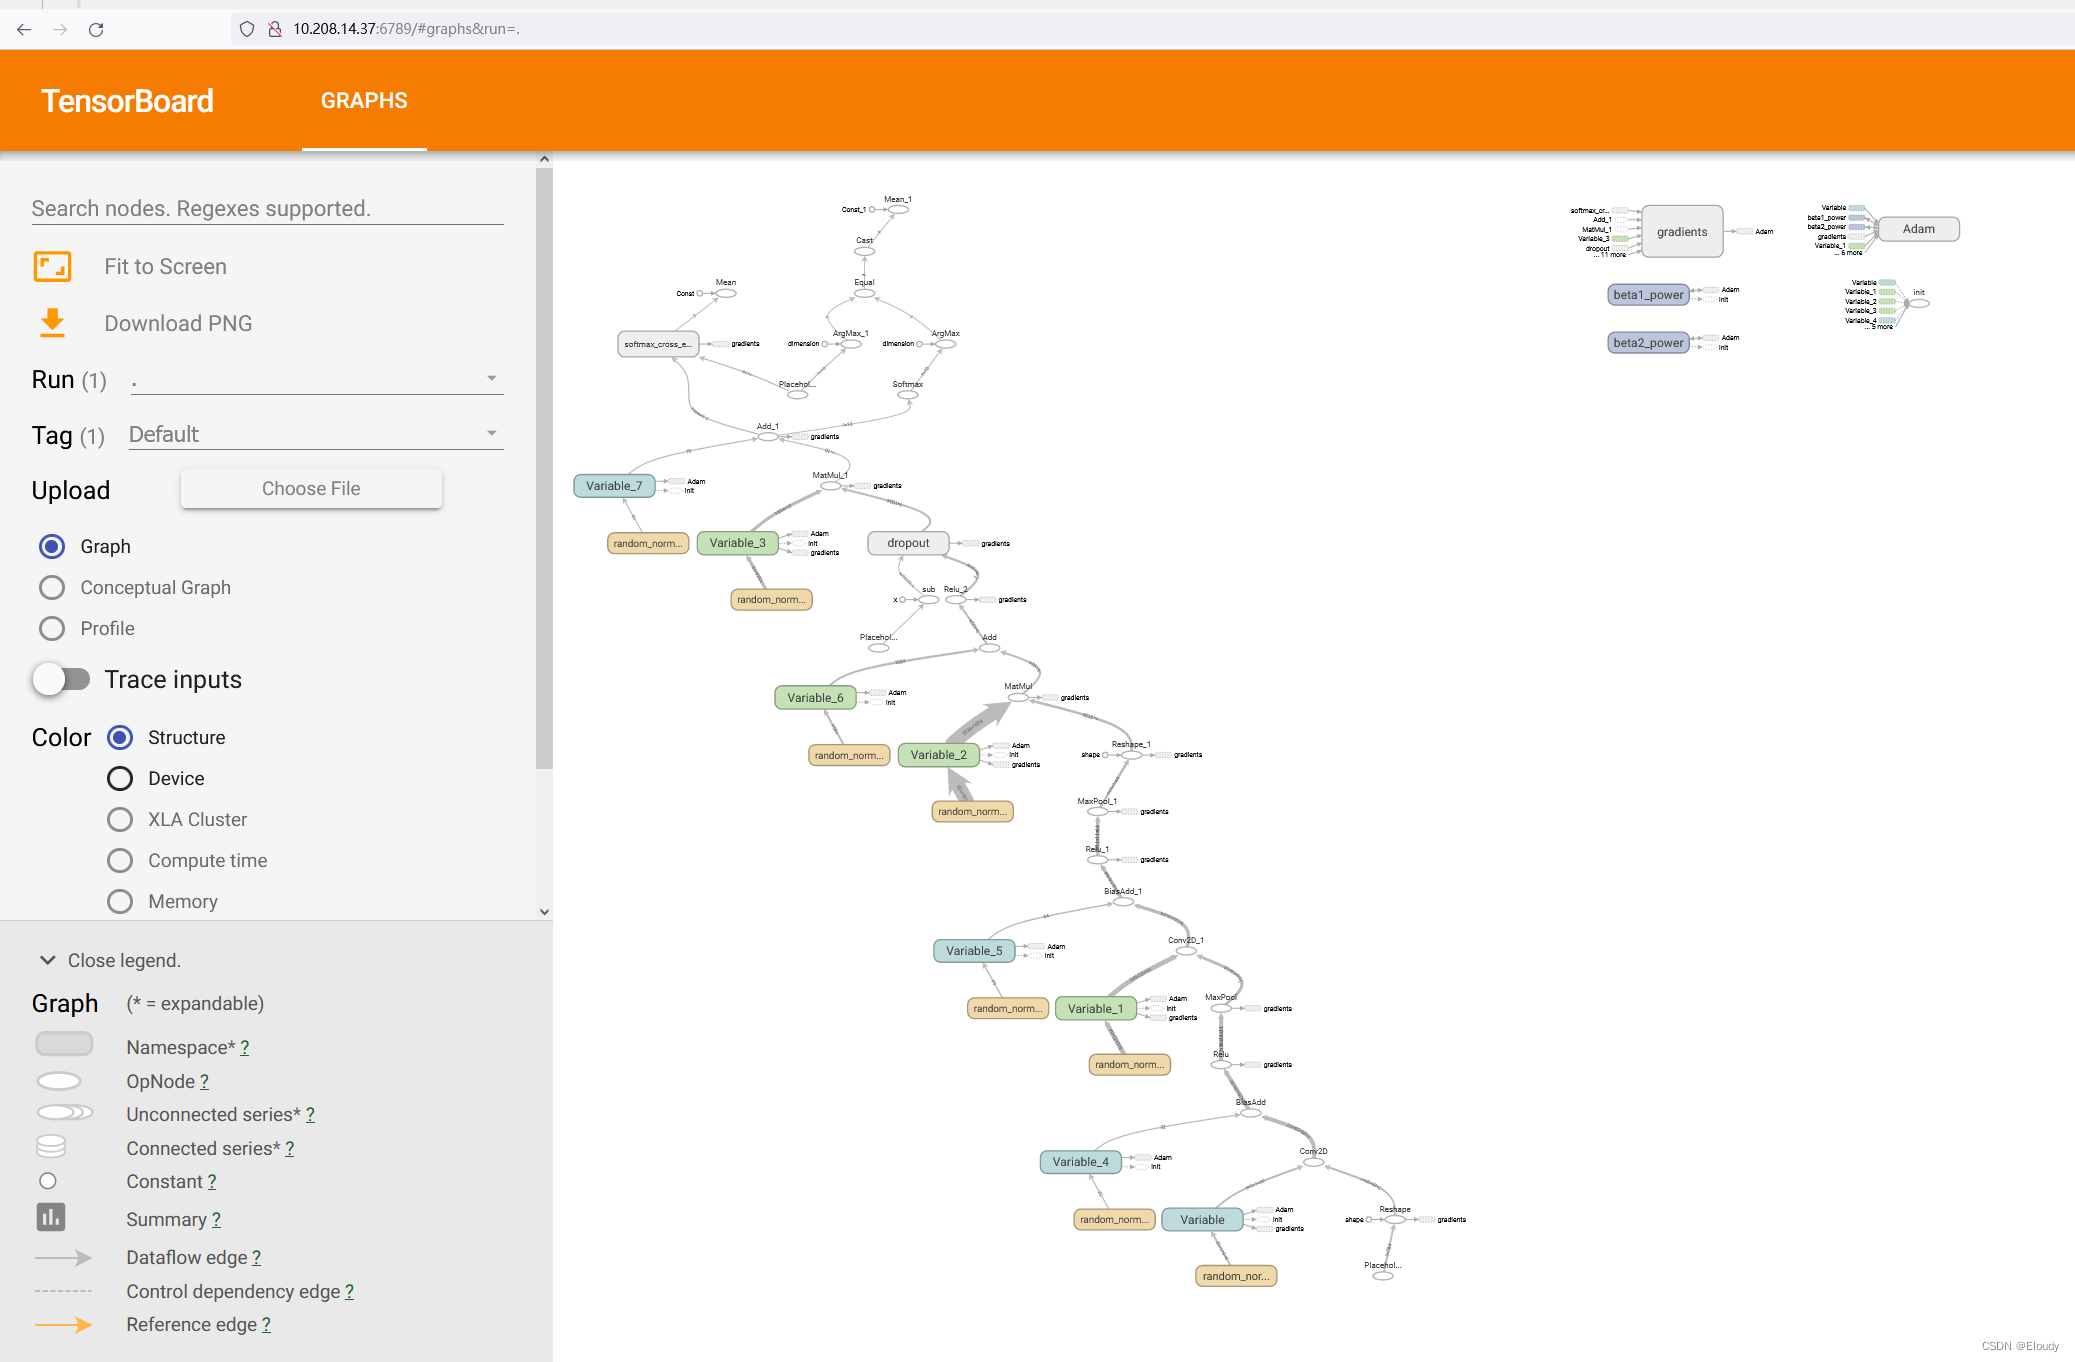This screenshot has height=1362, width=2075.
Task: Click the Fit to Screen icon
Action: click(x=52, y=266)
